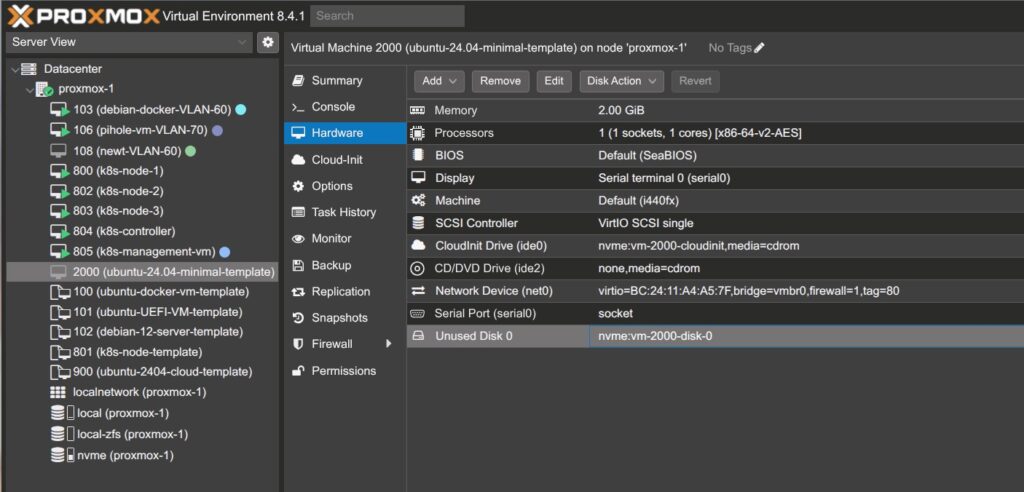Open the Monitor tab
The width and height of the screenshot is (1024, 492).
(345, 238)
